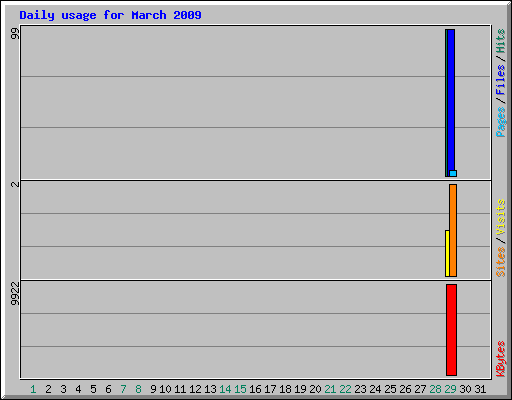The width and height of the screenshot is (512, 400).
Task: Click day "6" on the x-axis
Action: coord(108,389)
